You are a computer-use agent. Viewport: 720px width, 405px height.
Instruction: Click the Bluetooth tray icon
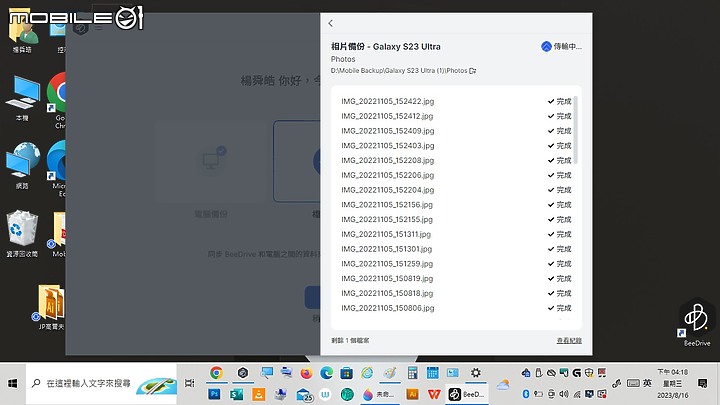coord(526,394)
